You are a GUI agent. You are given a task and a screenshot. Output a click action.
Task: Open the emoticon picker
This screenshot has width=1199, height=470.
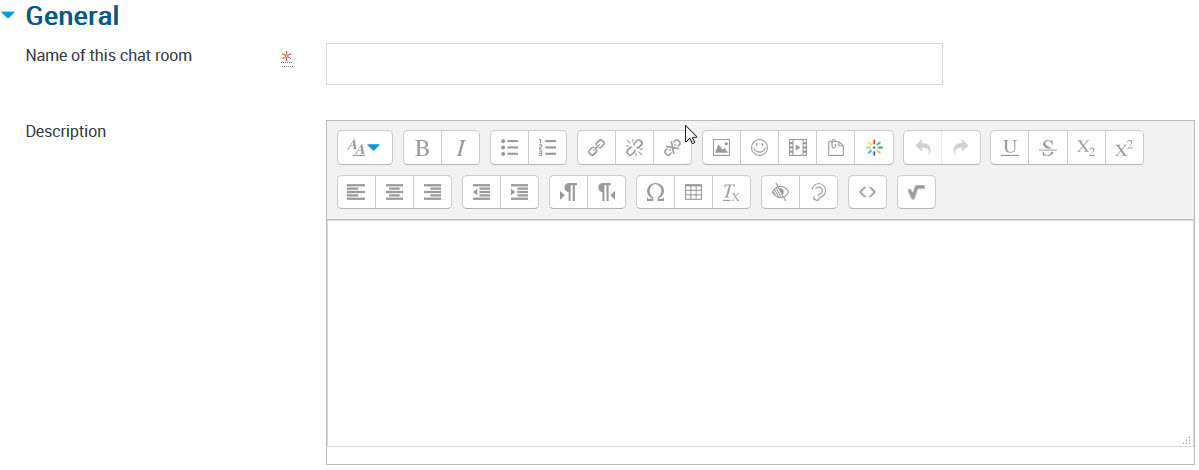click(x=759, y=147)
